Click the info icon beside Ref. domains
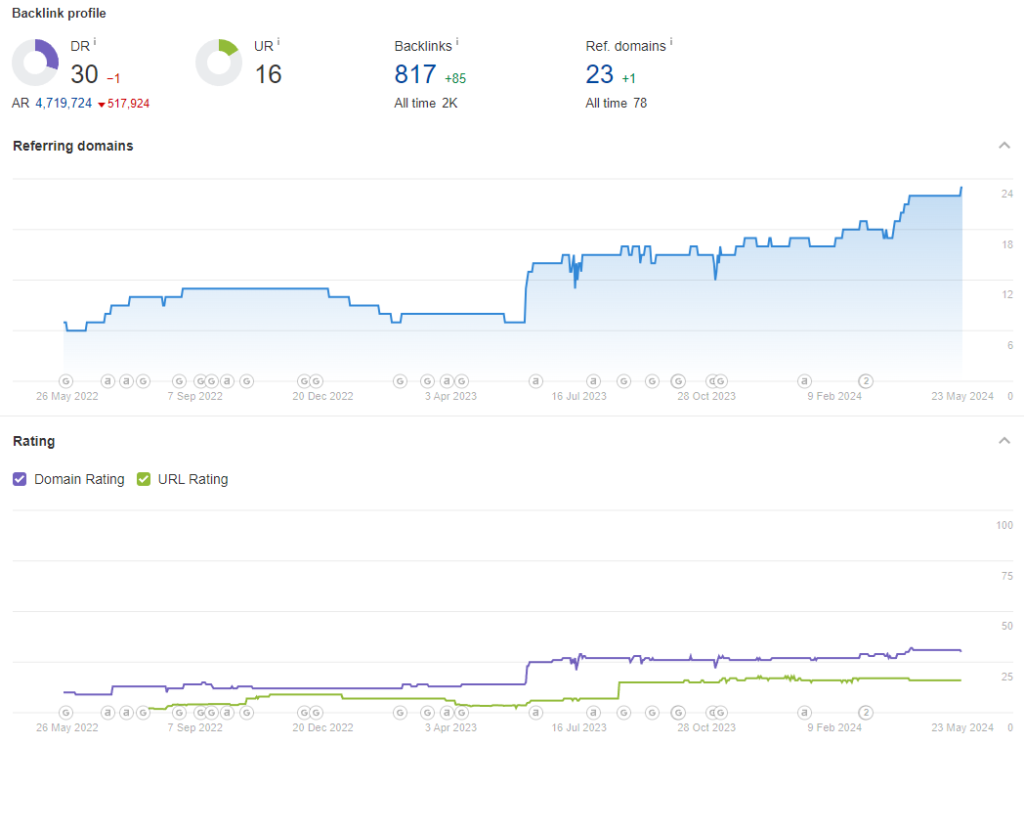1024x832 pixels. [671, 42]
